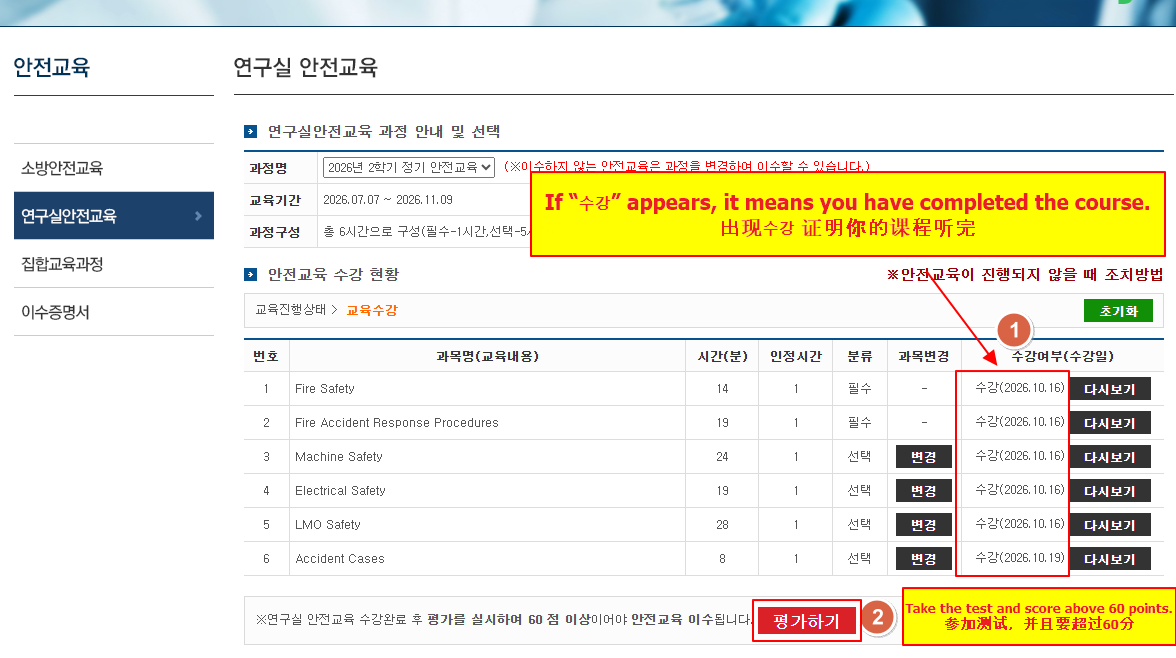1176x658 pixels.
Task: Click 변경 for Accident Cases
Action: [x=923, y=559]
